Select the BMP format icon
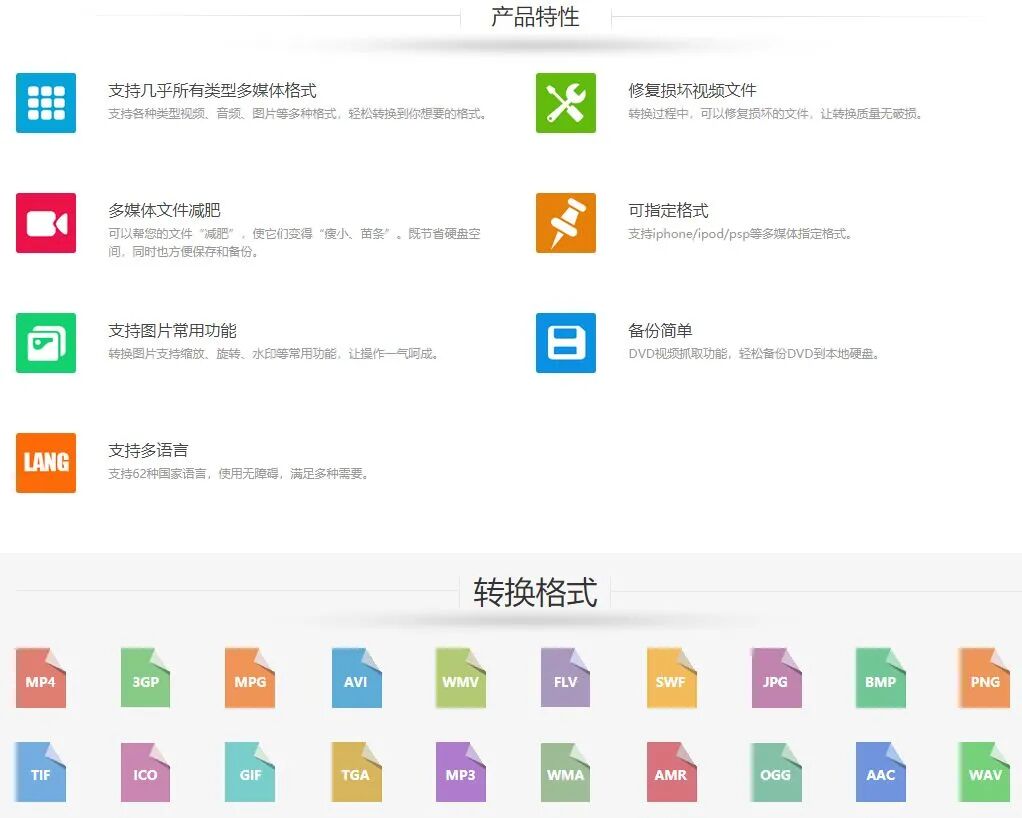The width and height of the screenshot is (1022, 818). (881, 678)
